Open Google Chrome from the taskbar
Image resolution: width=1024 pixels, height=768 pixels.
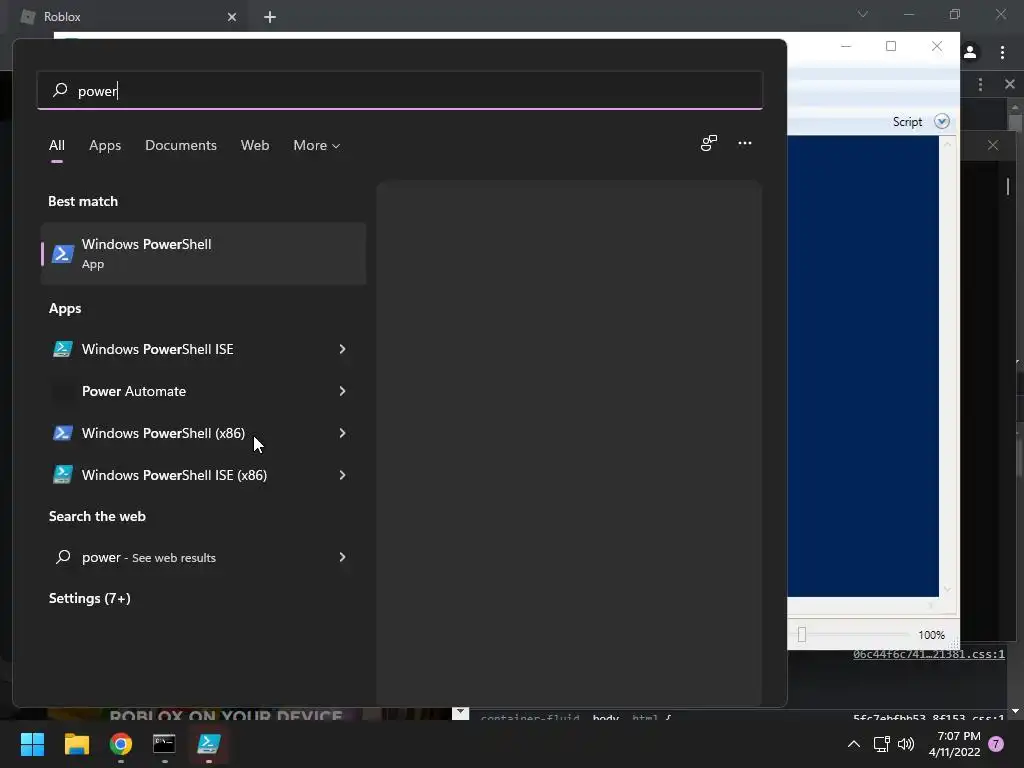(x=121, y=744)
